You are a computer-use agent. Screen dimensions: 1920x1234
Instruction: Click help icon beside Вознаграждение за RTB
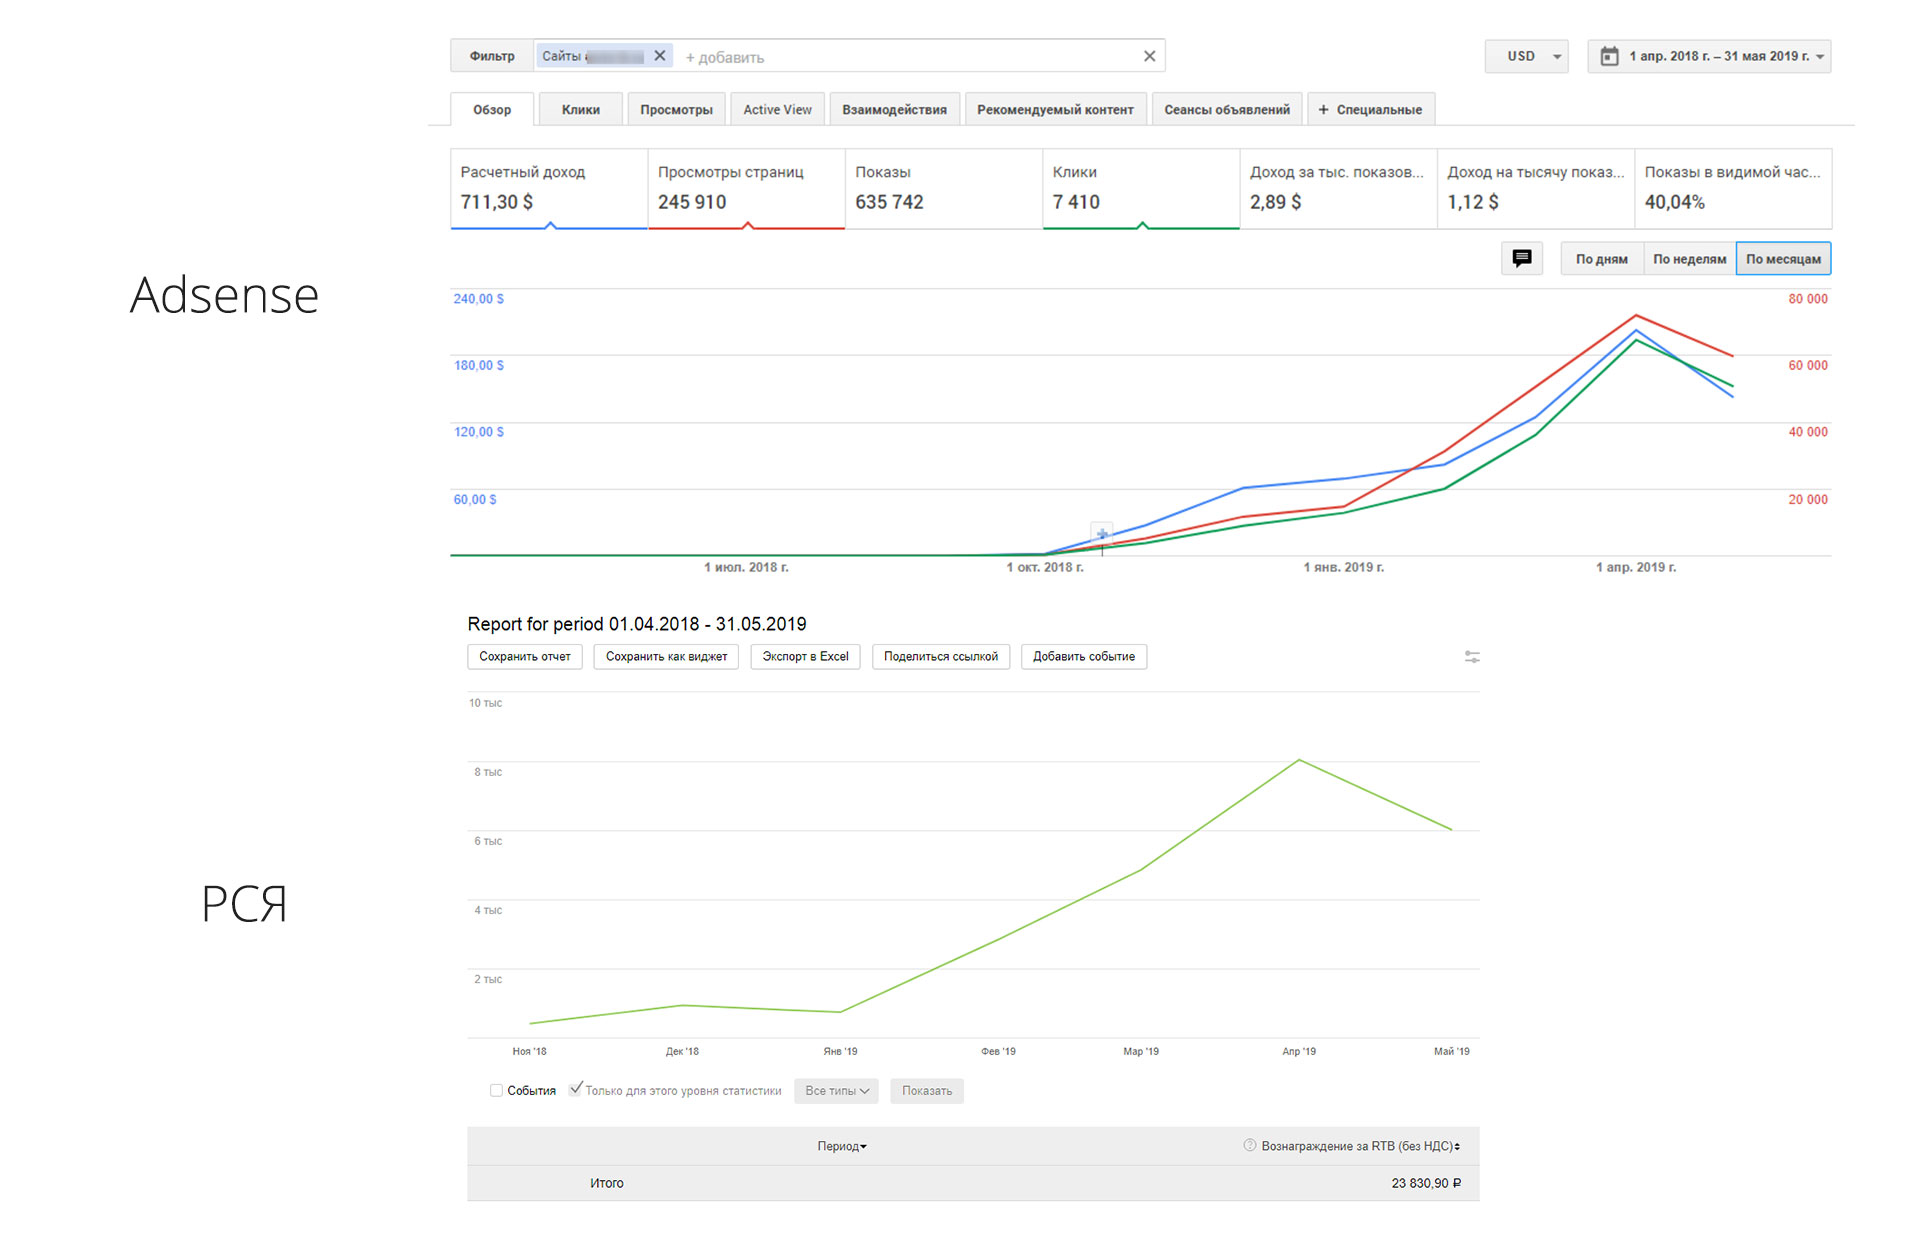click(1249, 1146)
